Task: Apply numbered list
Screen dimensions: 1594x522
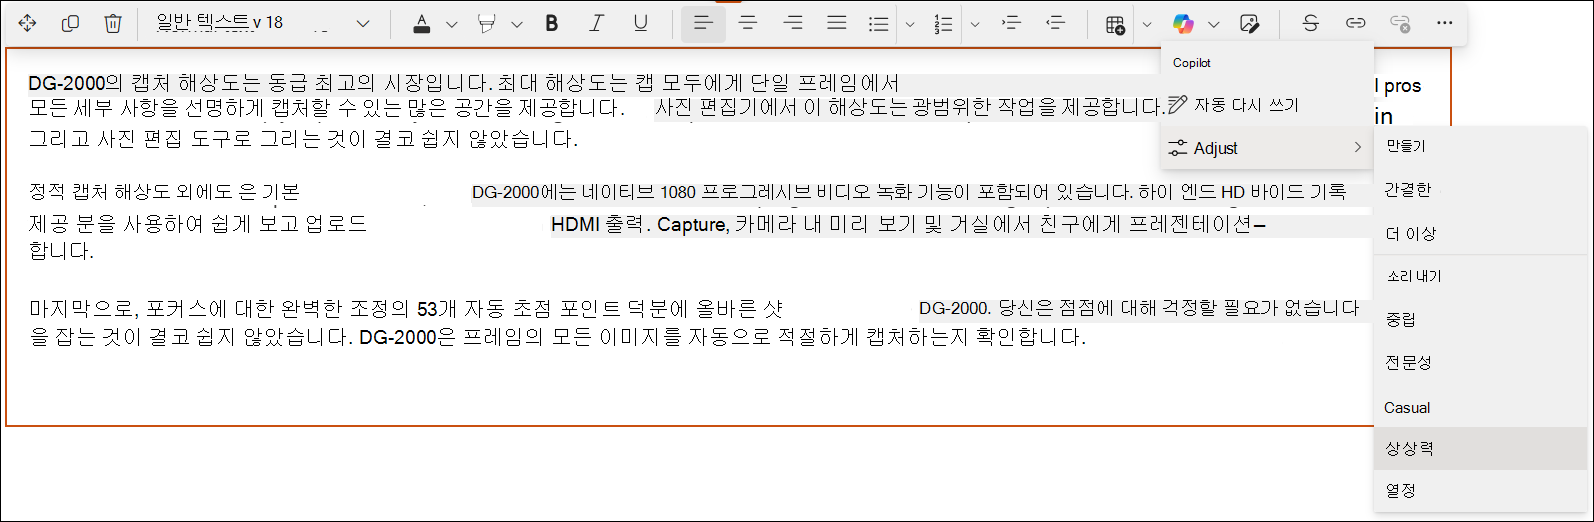Action: (943, 24)
